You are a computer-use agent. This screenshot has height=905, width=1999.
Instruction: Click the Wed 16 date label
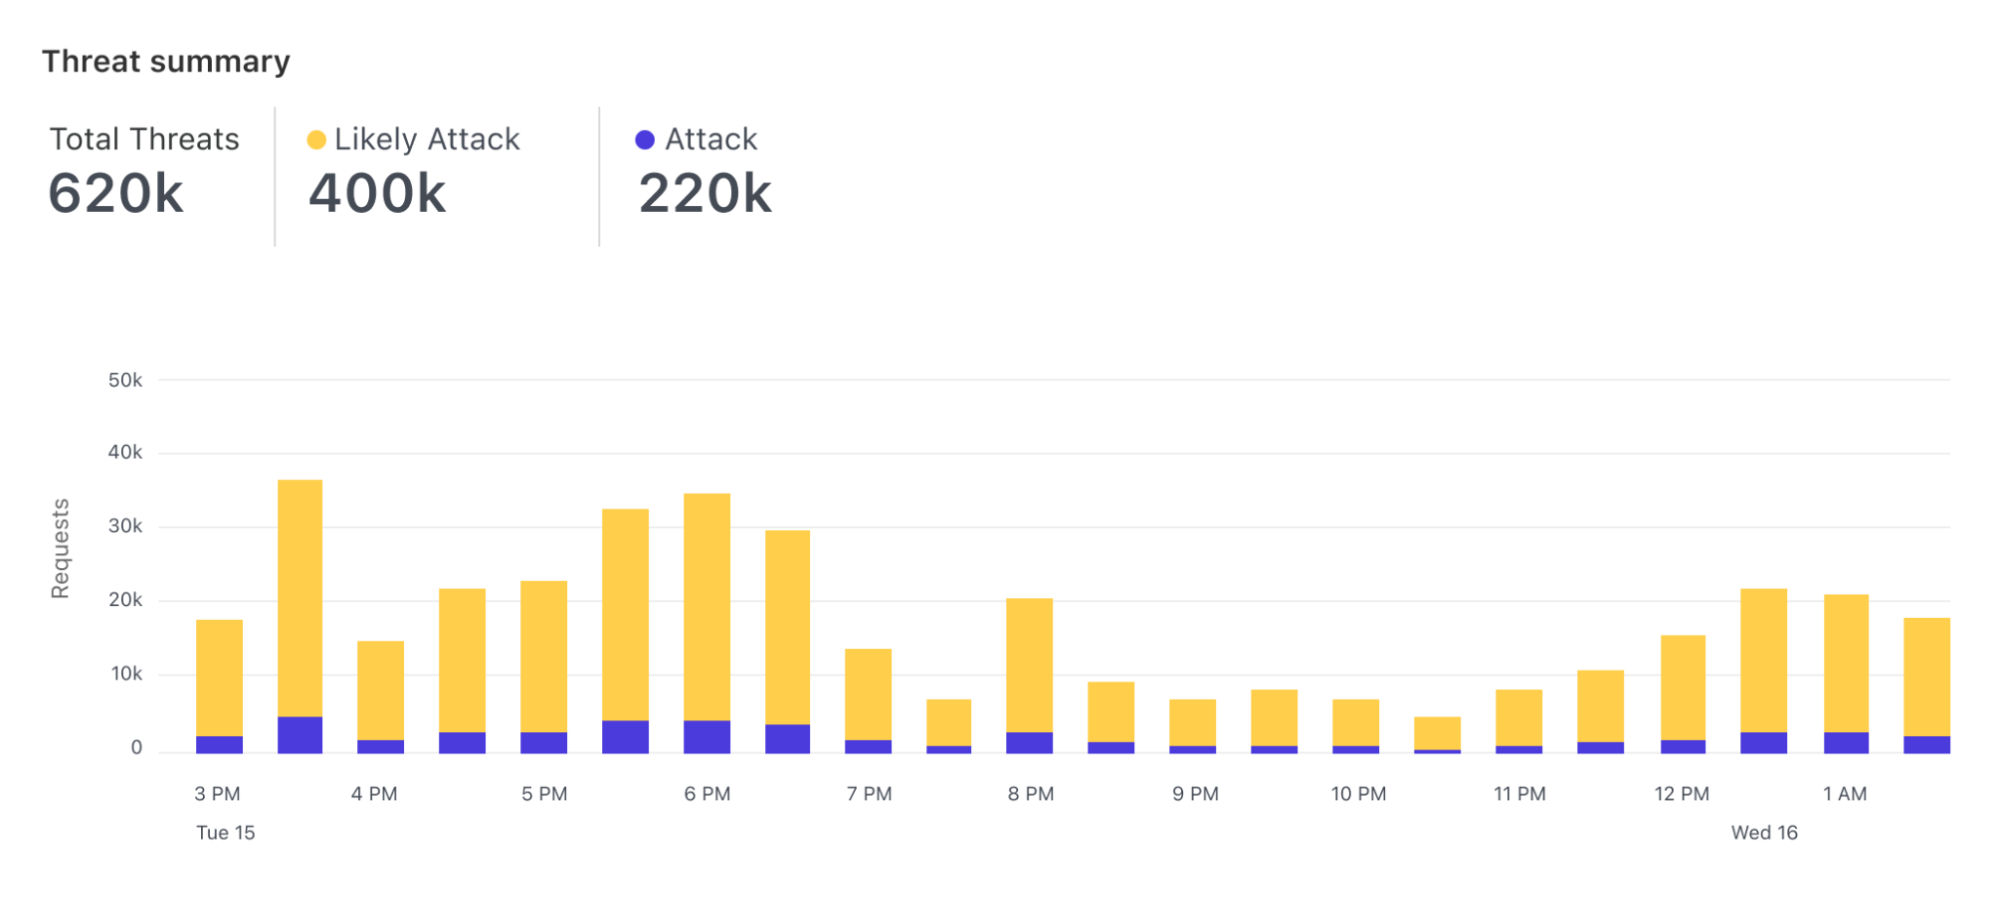tap(1764, 833)
